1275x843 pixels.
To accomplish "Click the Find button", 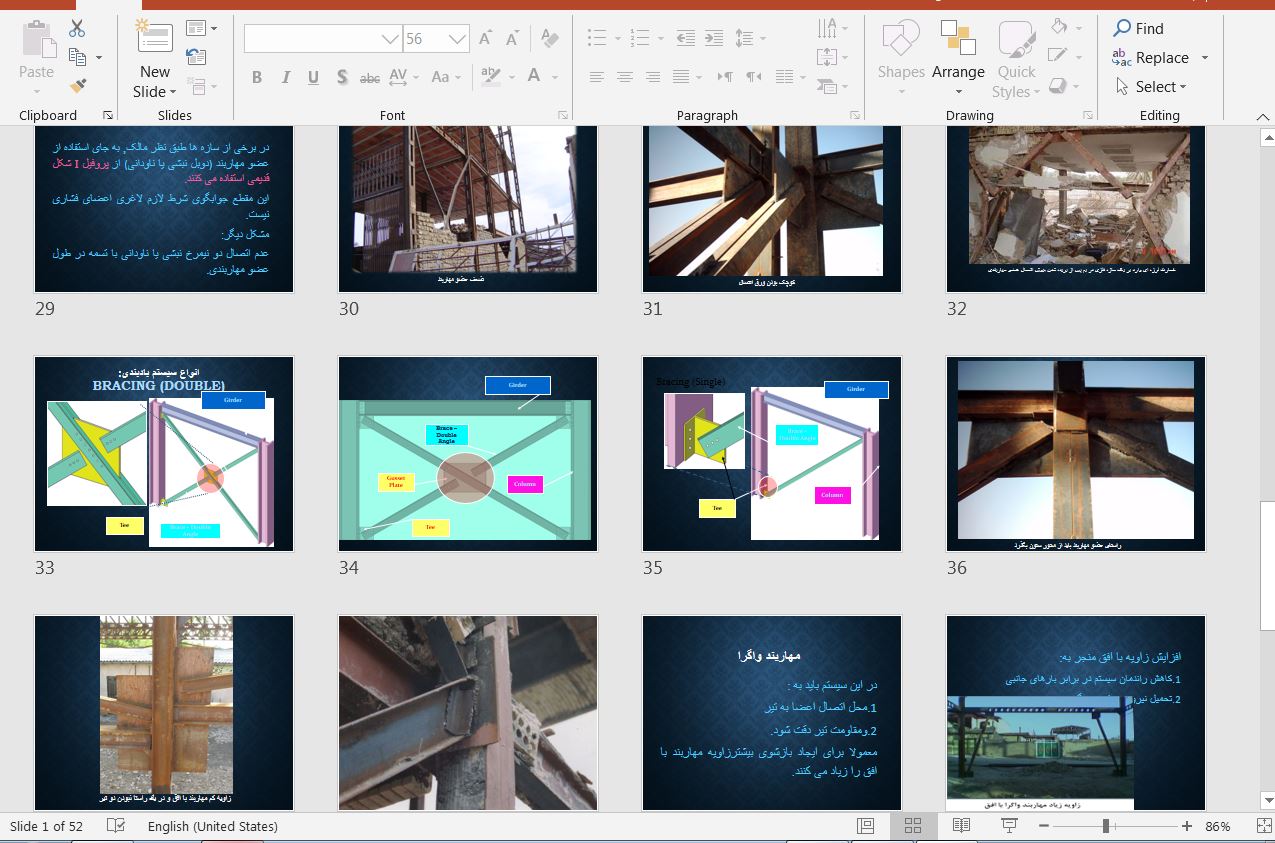I will pos(1139,29).
